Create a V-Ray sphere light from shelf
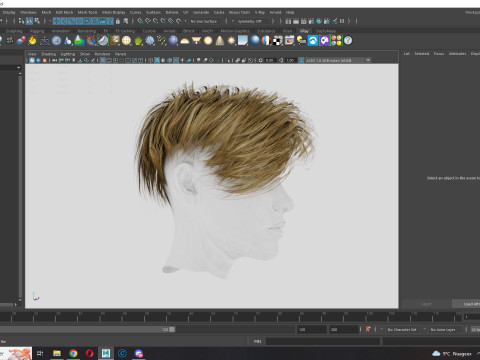 click(208, 41)
